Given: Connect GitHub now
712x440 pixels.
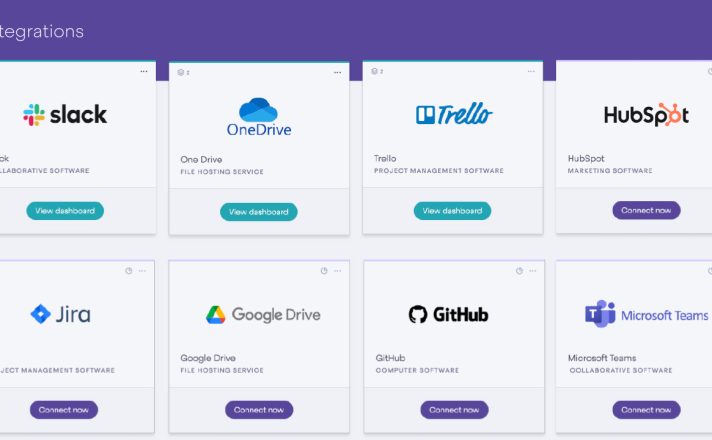Looking at the screenshot, I should click(x=454, y=410).
